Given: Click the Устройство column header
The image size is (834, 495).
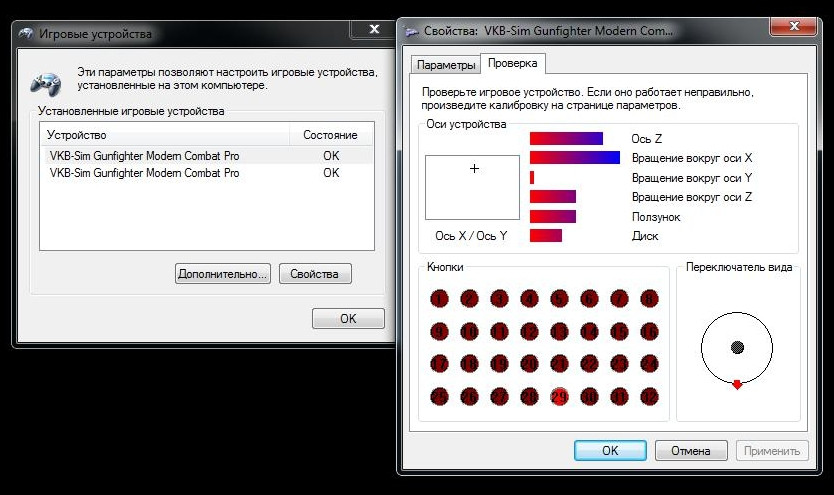Looking at the screenshot, I should [x=165, y=135].
